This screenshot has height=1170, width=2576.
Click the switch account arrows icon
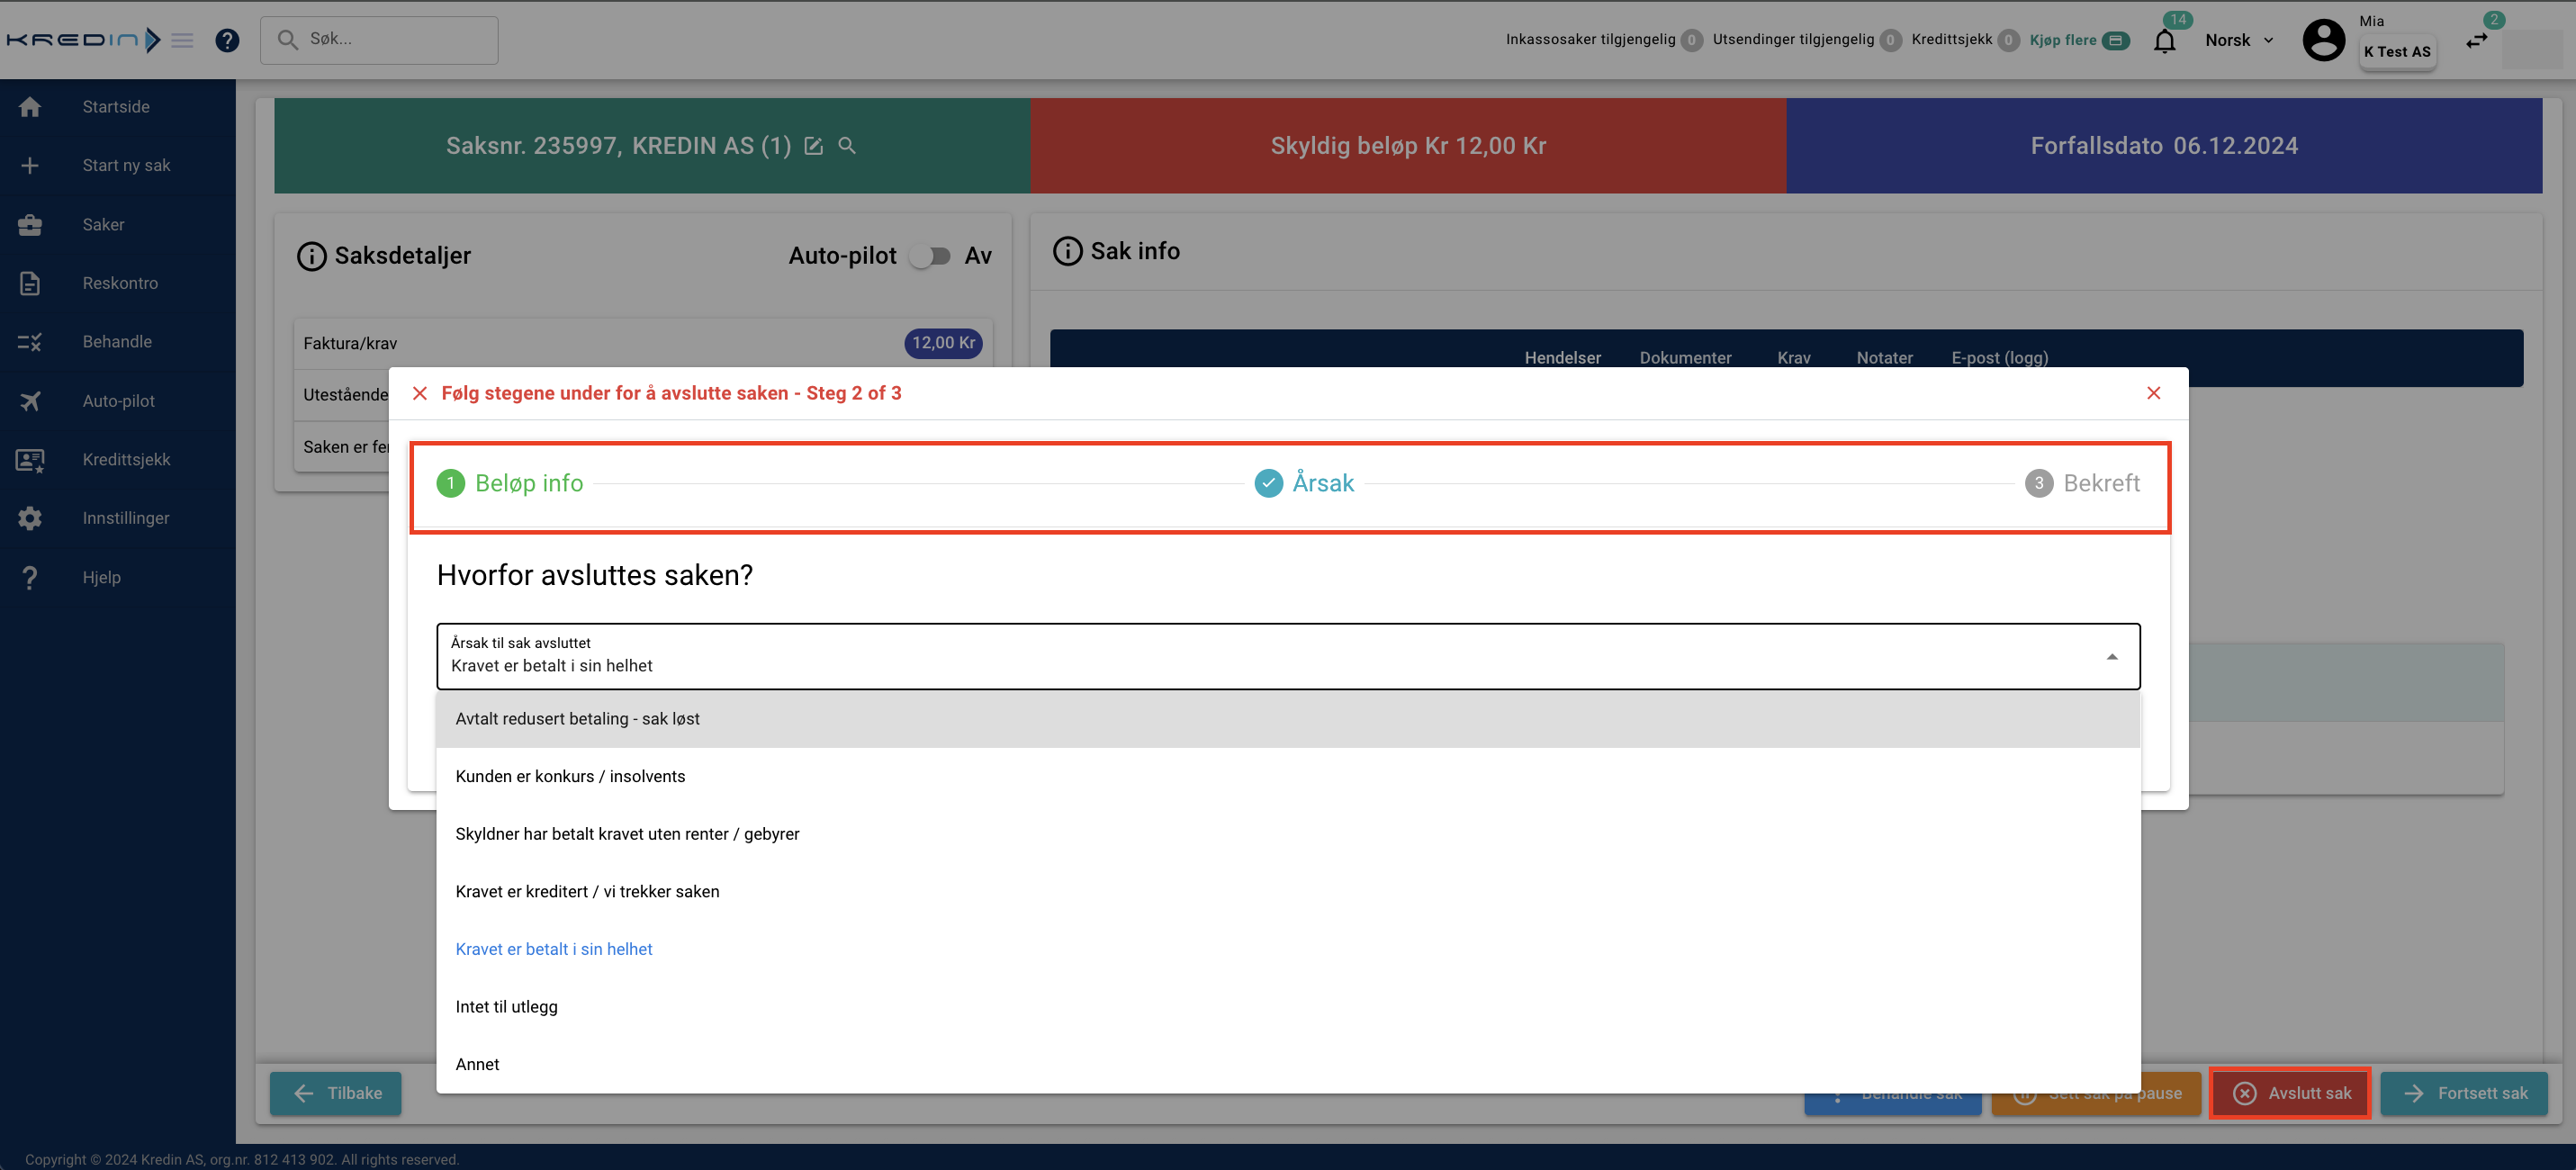(x=2476, y=40)
